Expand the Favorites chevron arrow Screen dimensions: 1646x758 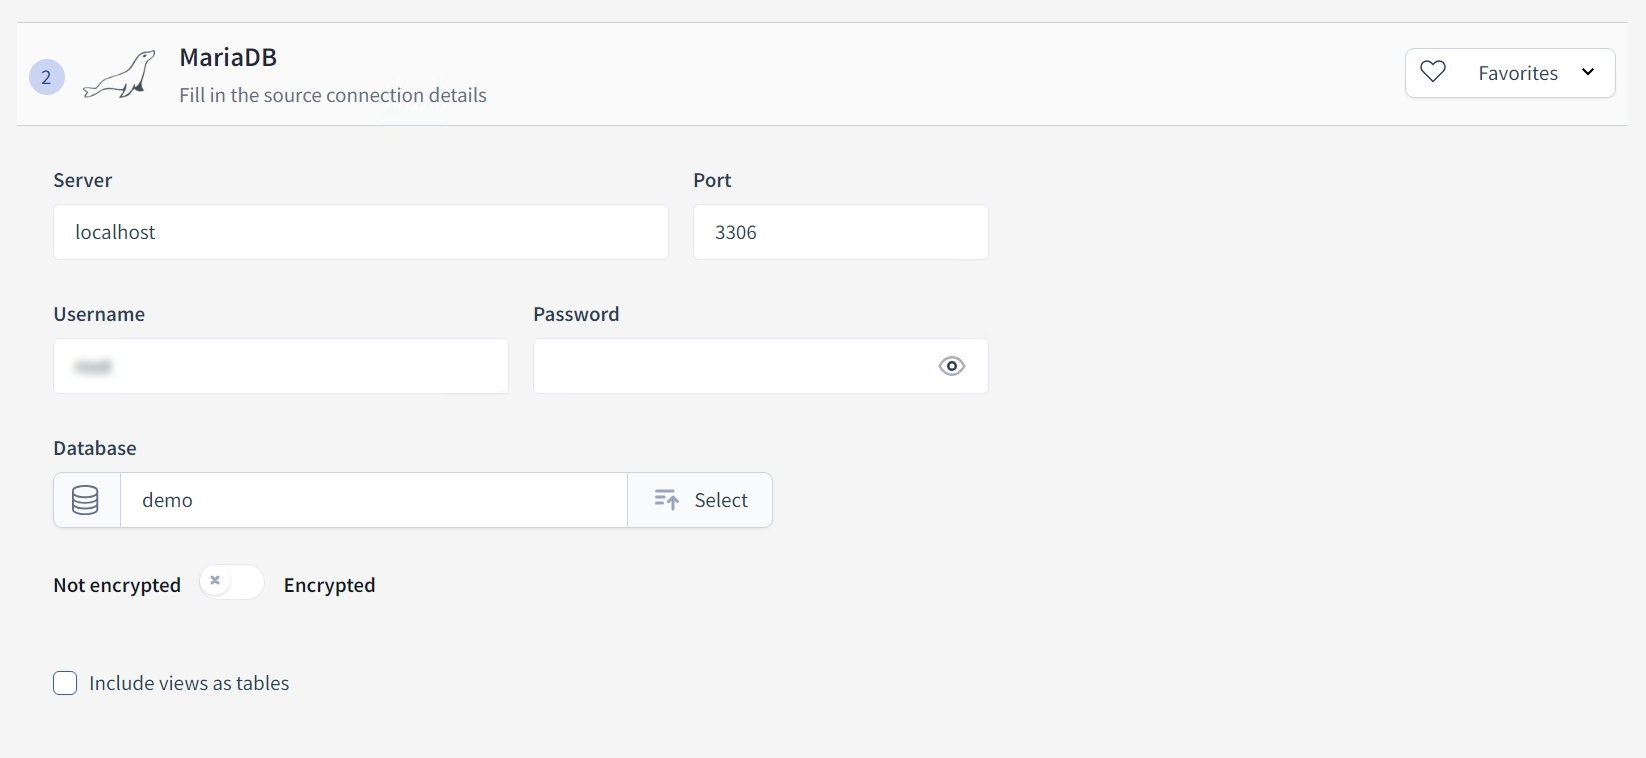(1588, 72)
